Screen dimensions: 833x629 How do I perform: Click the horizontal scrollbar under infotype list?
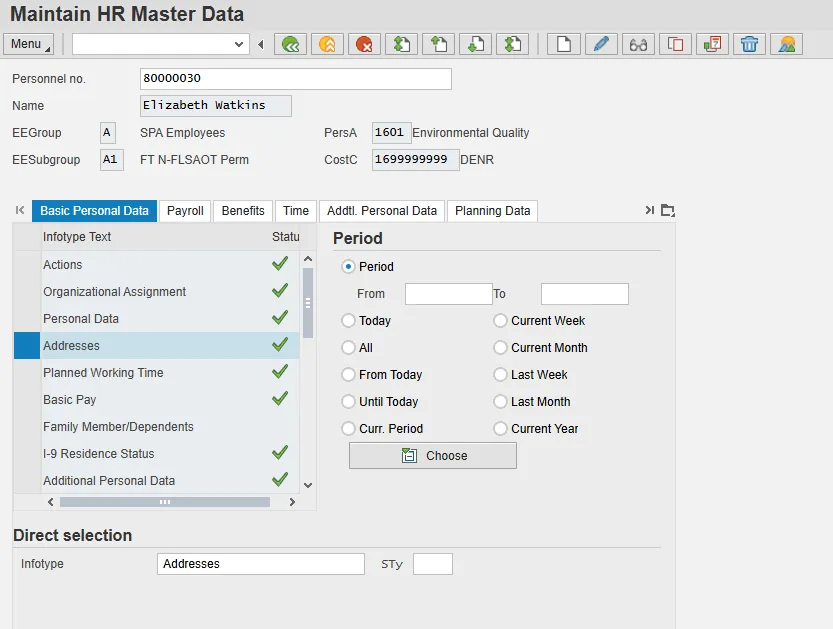165,502
